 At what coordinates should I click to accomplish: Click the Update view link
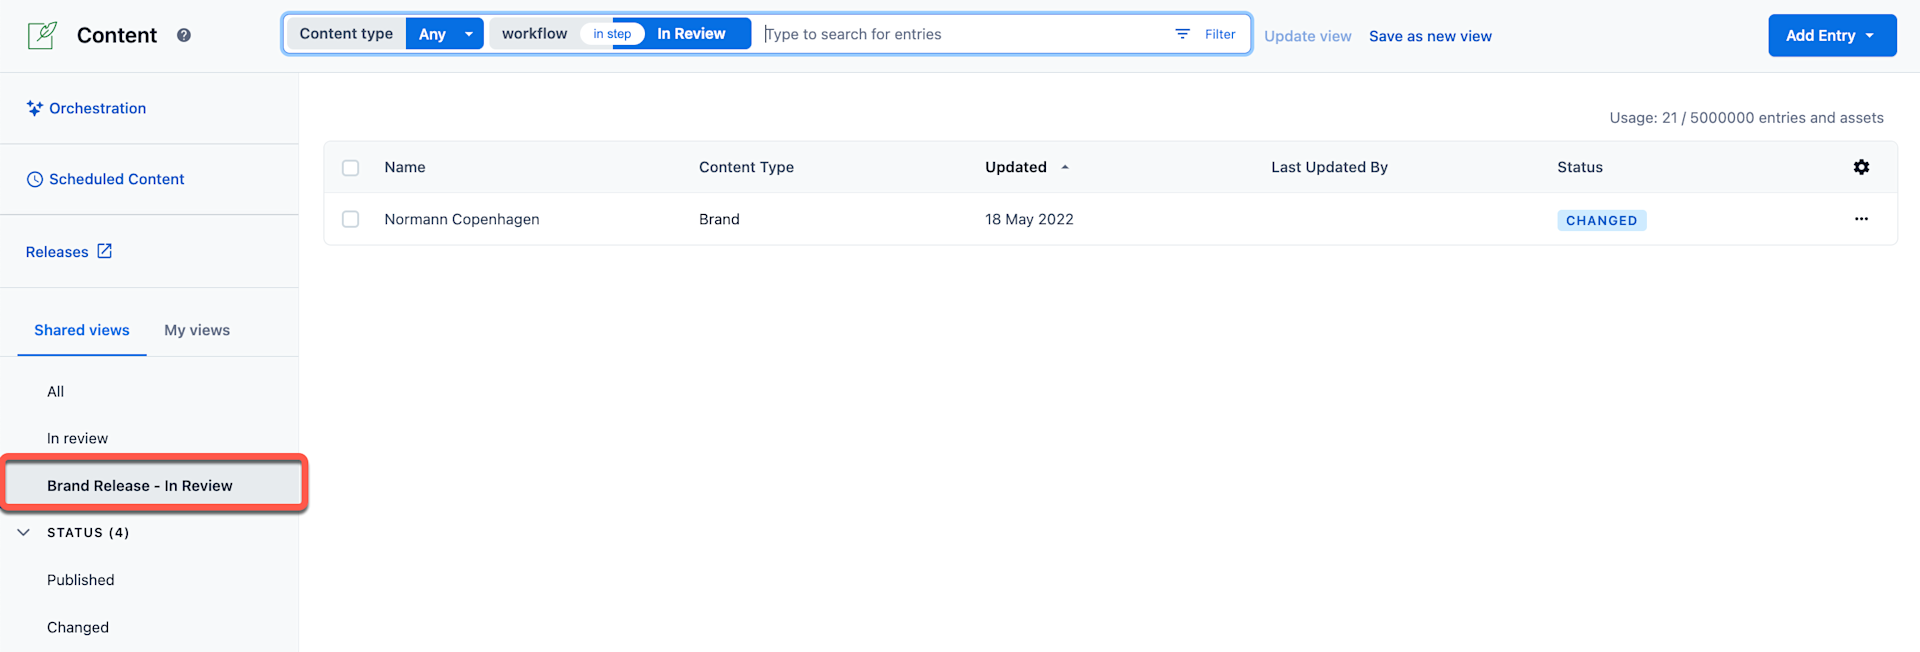1307,36
